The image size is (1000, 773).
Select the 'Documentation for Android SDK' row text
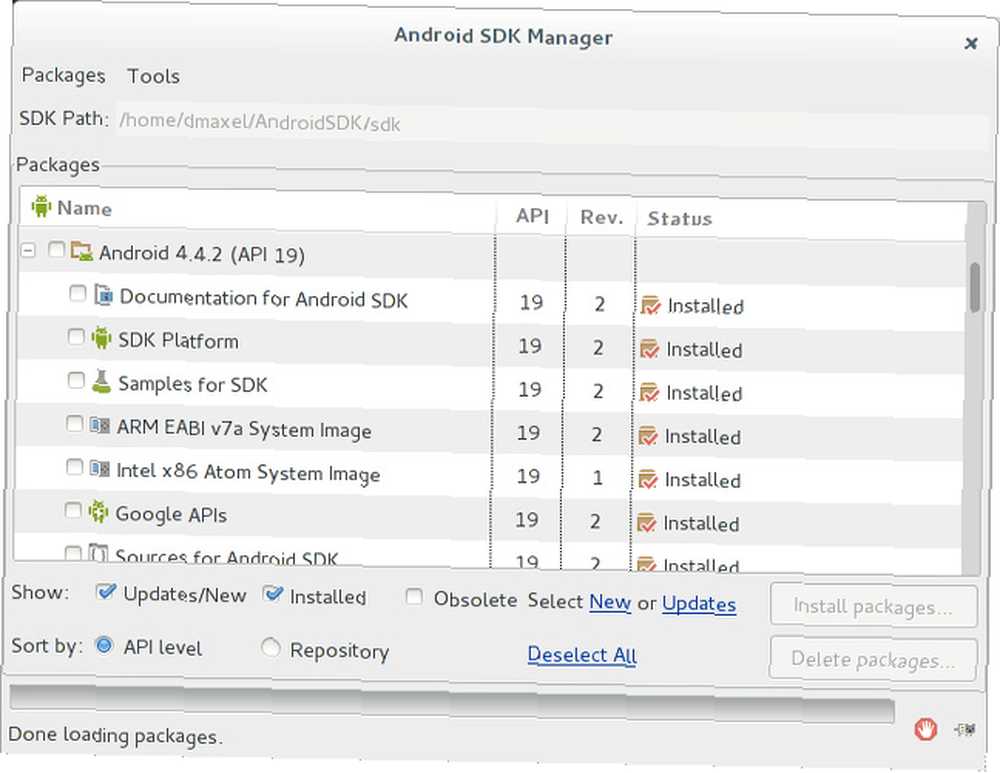click(x=263, y=298)
